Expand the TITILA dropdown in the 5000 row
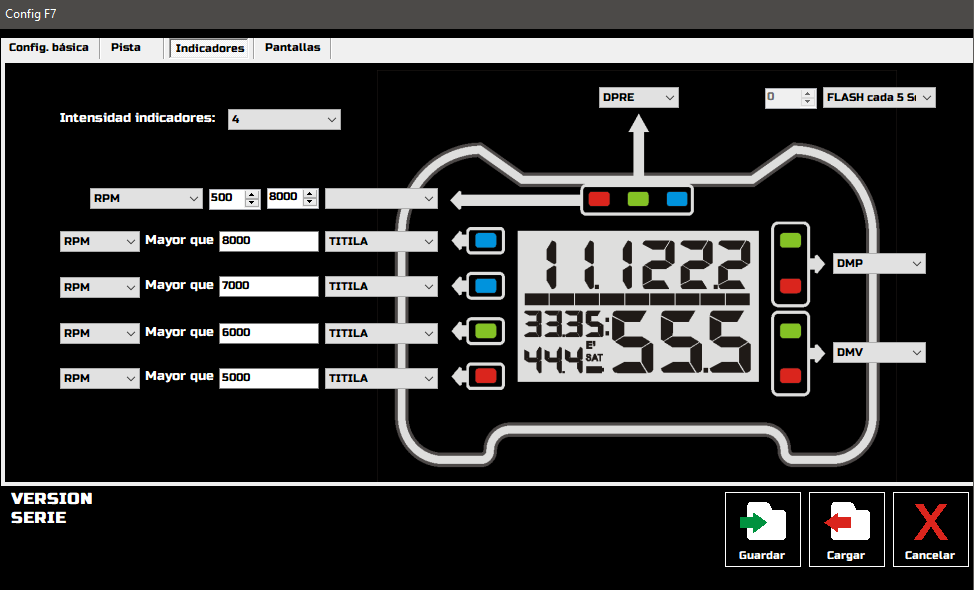This screenshot has width=974, height=590. tap(381, 378)
